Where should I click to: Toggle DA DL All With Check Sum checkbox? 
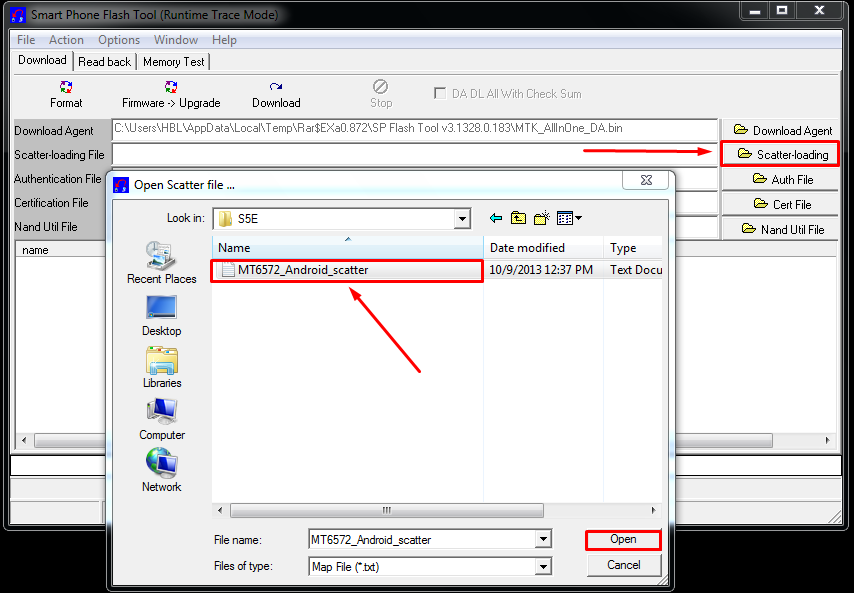coord(440,93)
